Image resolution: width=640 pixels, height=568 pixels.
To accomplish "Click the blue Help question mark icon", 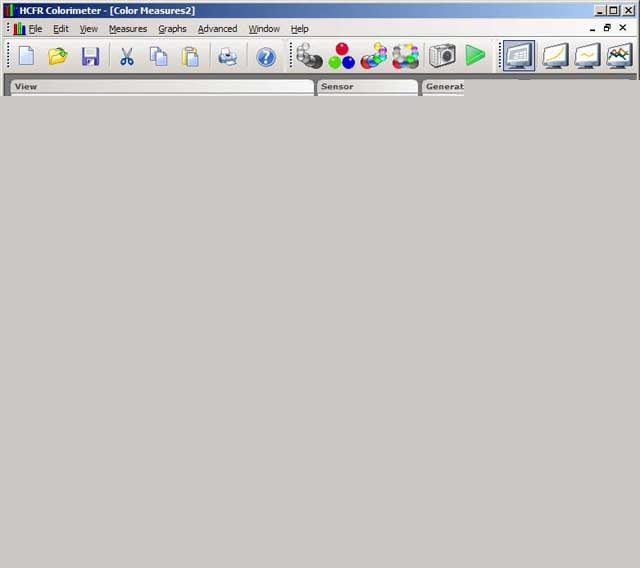I will pyautogui.click(x=266, y=57).
